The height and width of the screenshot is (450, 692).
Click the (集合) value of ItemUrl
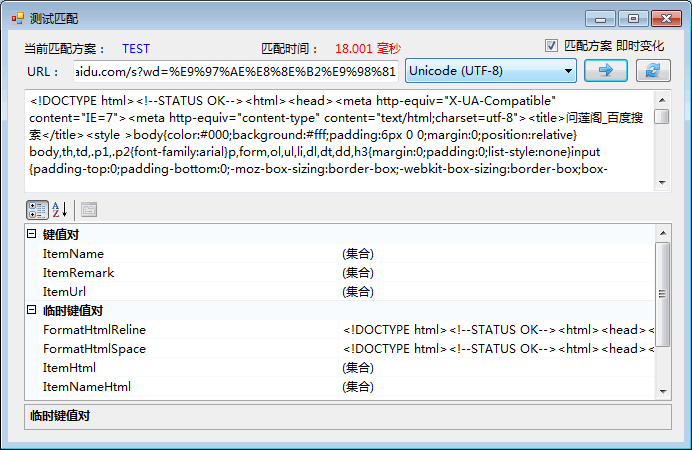pos(358,292)
